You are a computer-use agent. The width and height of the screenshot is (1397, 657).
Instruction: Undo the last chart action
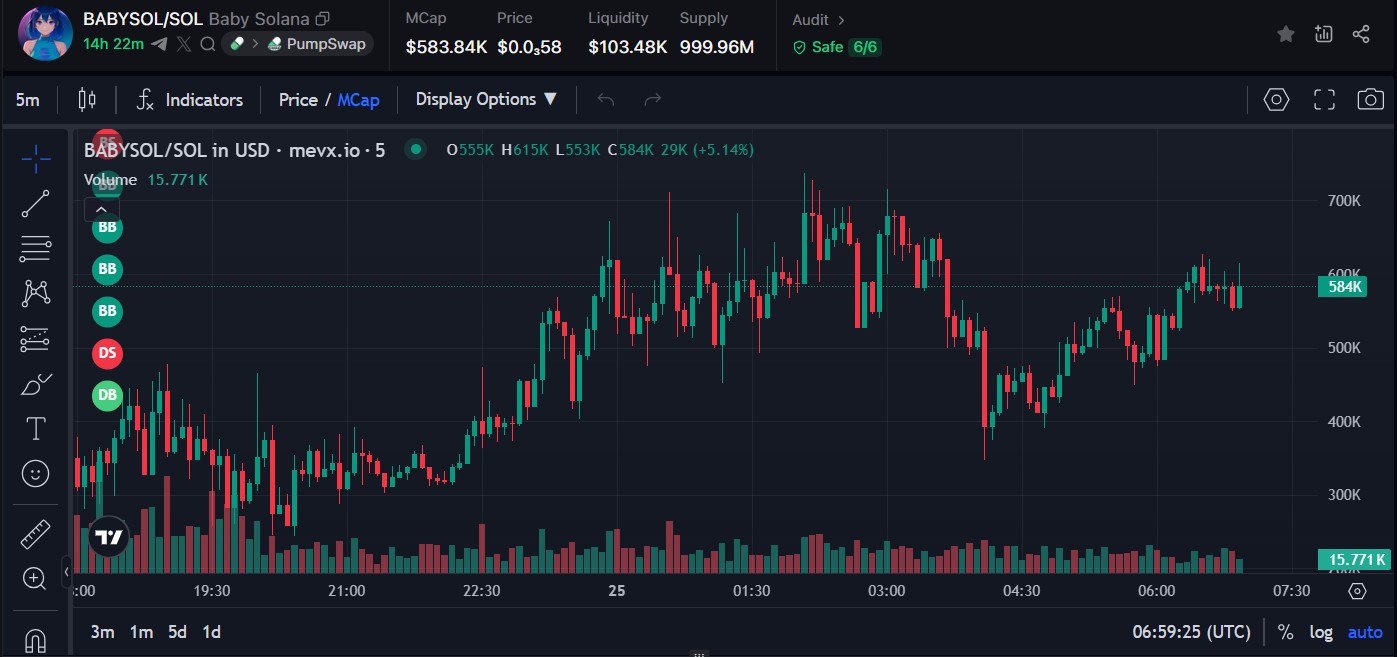(605, 99)
